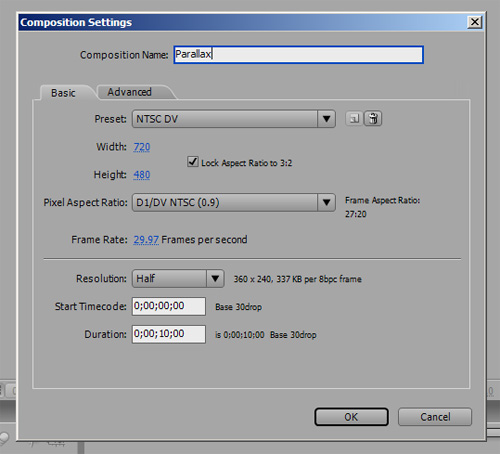Click the Height value 480

point(142,175)
